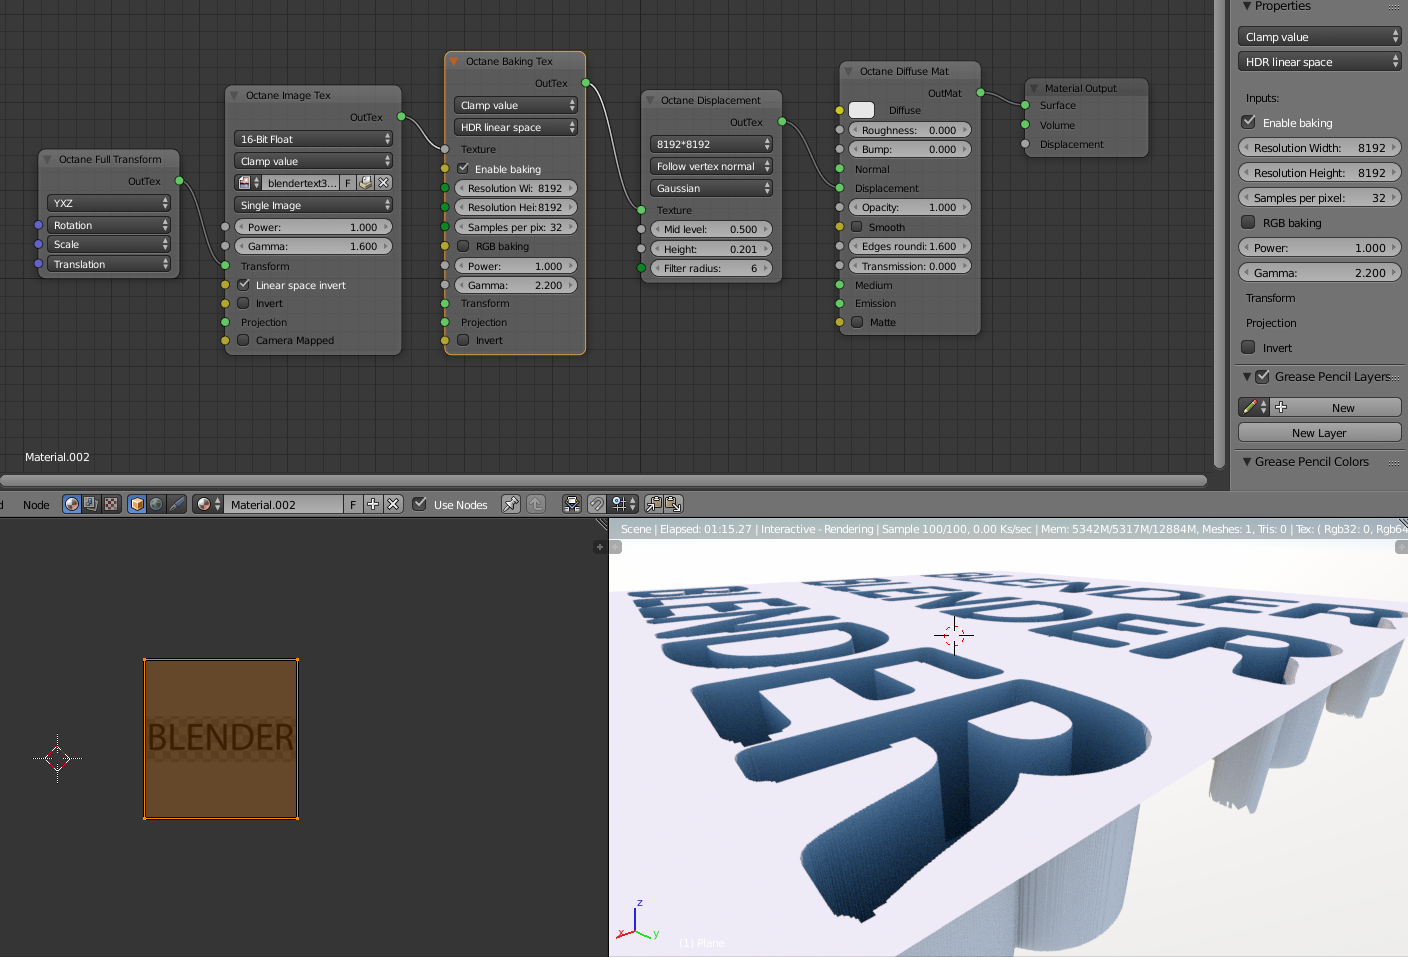The image size is (1408, 957).
Task: Click the Diffuse white color swatch
Action: pyautogui.click(x=861, y=110)
